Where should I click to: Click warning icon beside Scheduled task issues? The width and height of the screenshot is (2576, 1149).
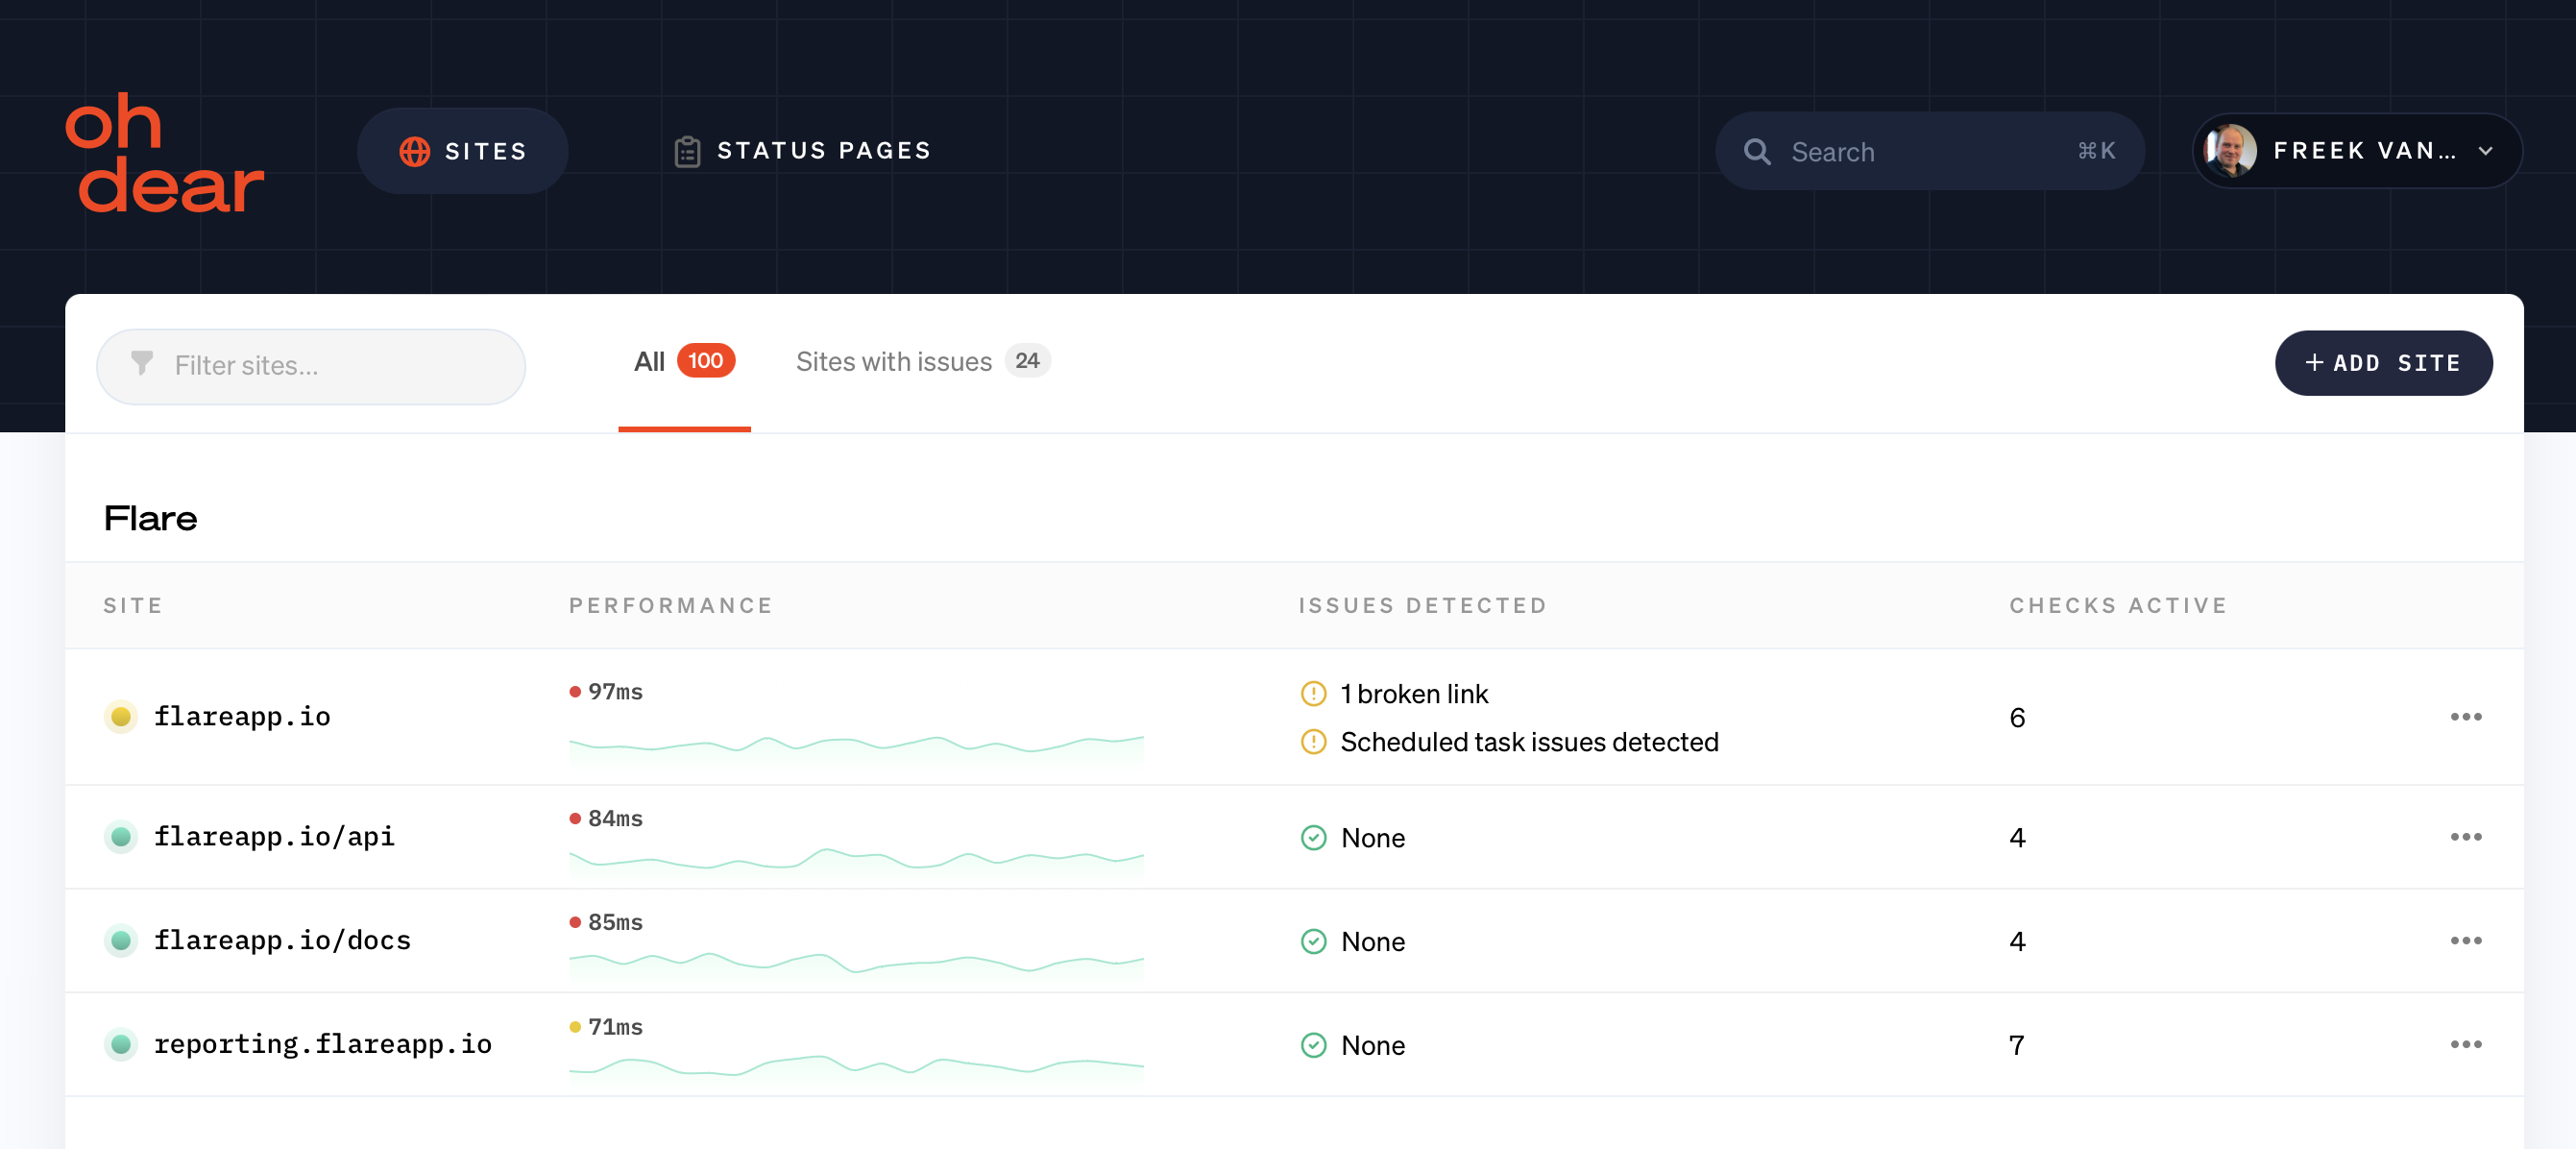coord(1313,741)
